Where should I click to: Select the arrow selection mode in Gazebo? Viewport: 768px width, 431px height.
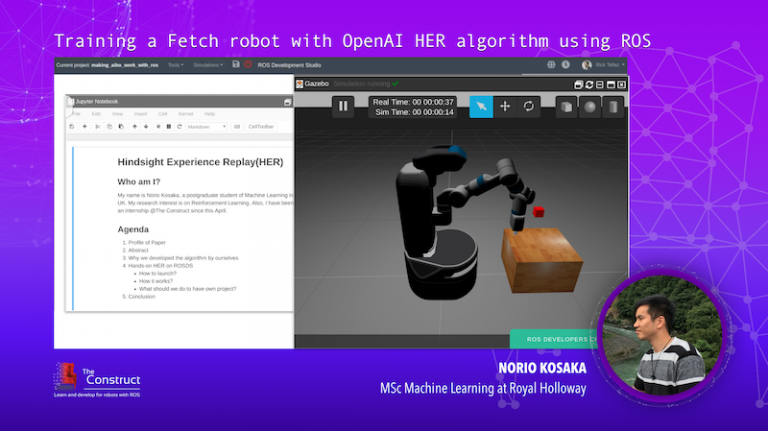pyautogui.click(x=481, y=106)
